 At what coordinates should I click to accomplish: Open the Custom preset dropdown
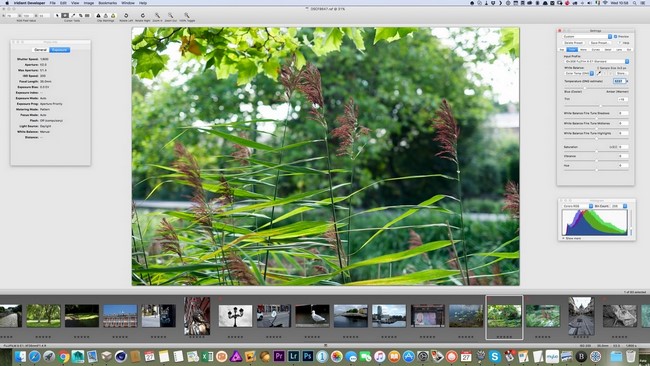(x=587, y=36)
